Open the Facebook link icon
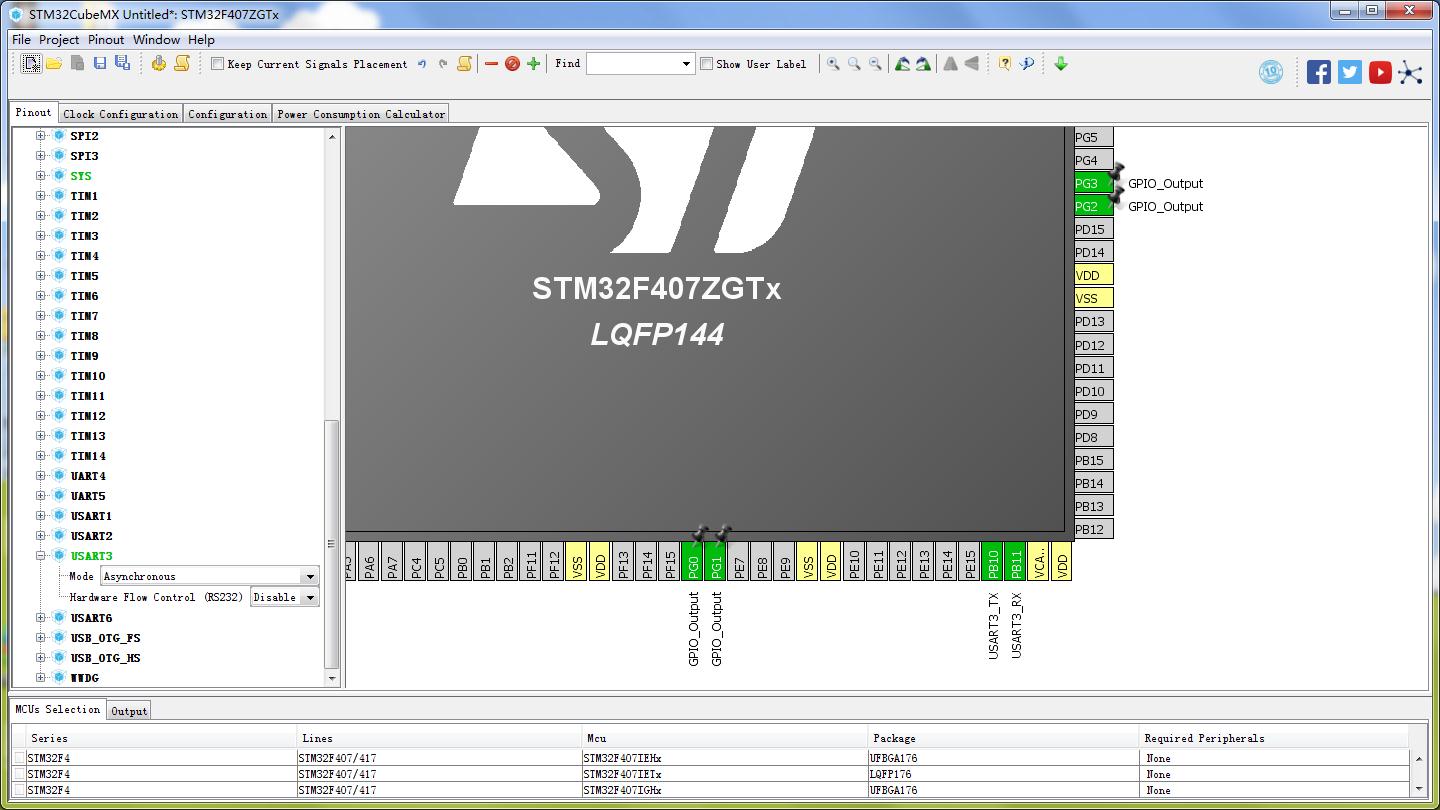The height and width of the screenshot is (810, 1440). pos(1319,72)
